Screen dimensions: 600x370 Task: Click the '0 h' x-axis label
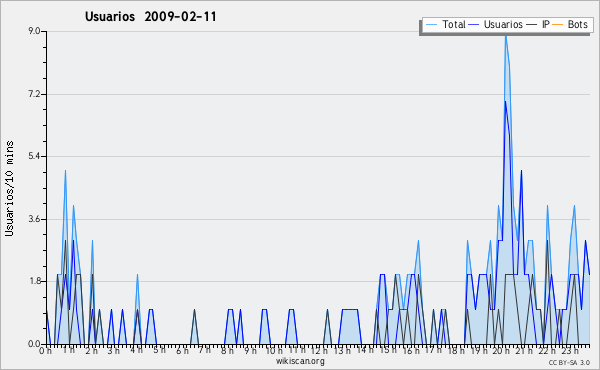click(x=45, y=350)
